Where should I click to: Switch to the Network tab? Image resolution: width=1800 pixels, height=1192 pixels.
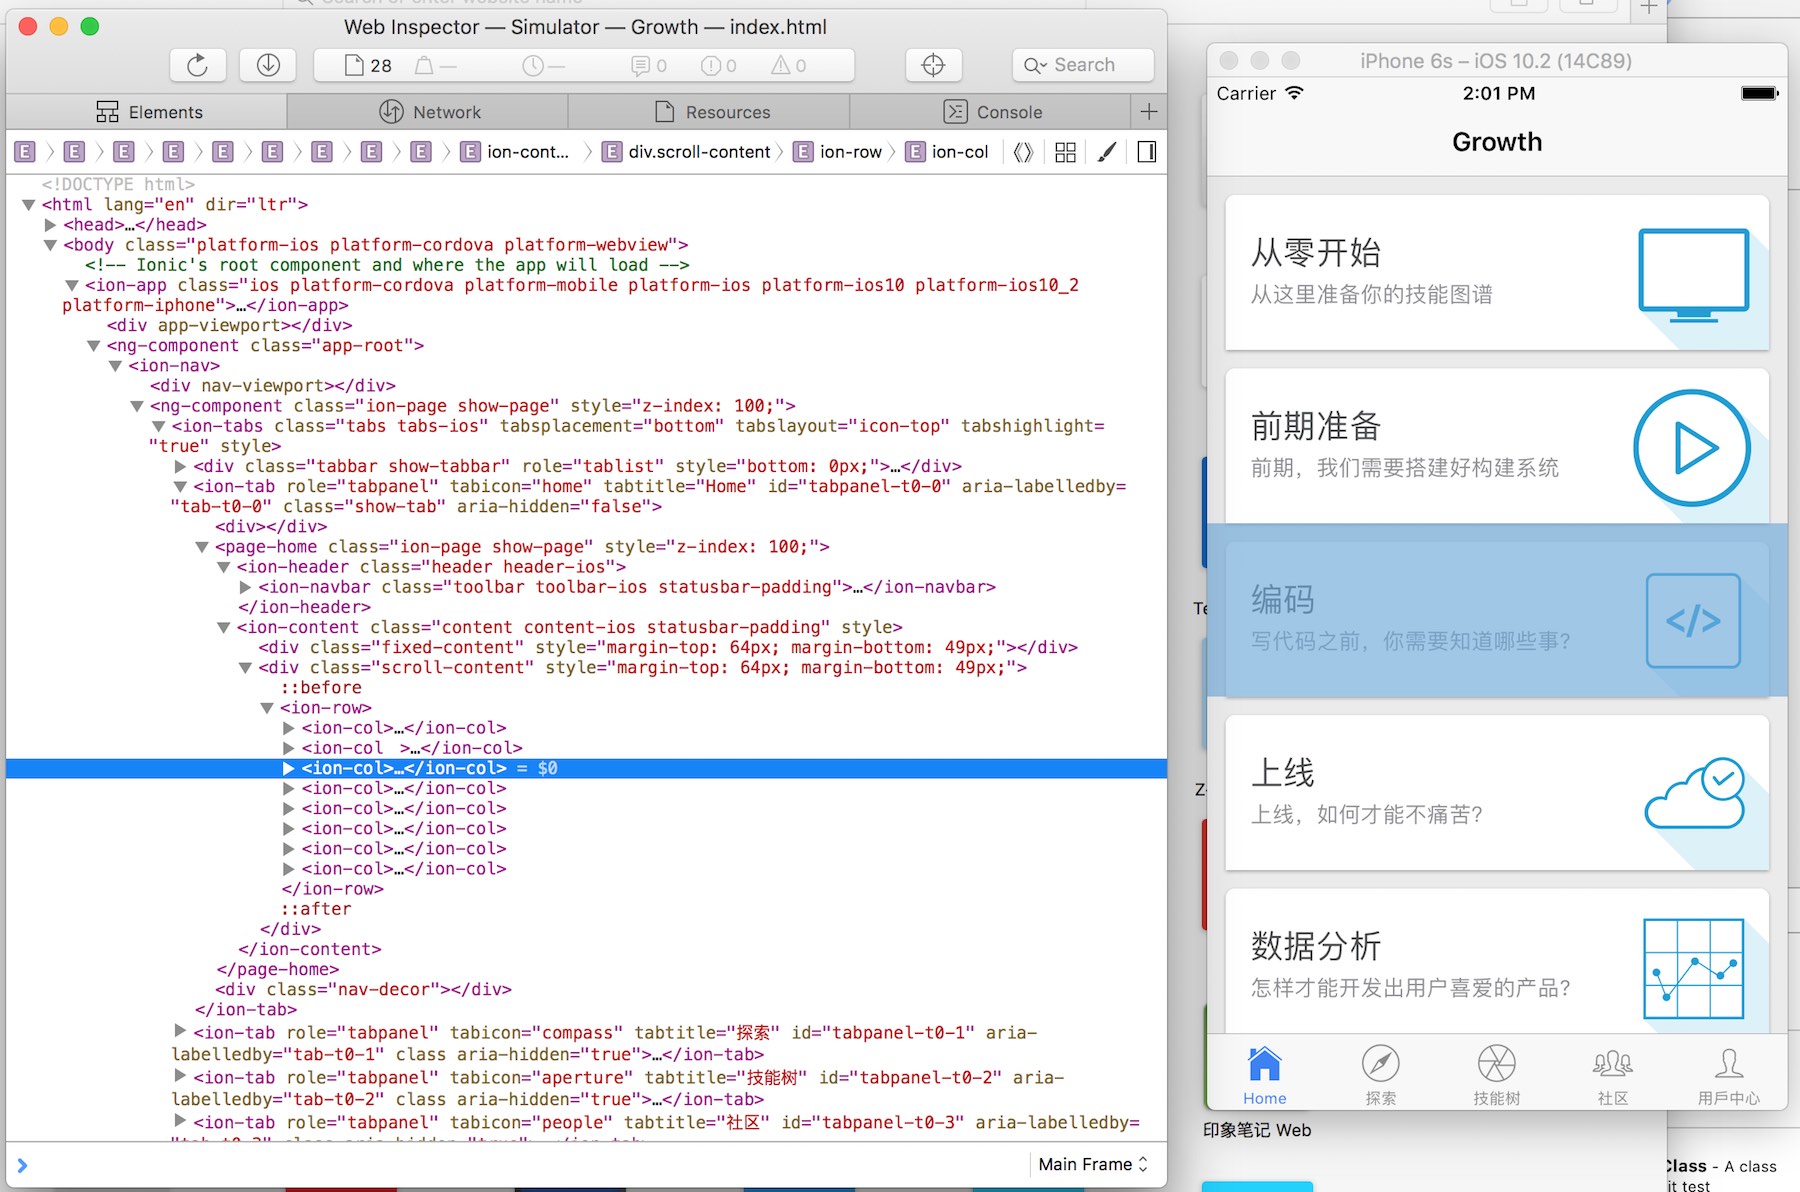429,112
